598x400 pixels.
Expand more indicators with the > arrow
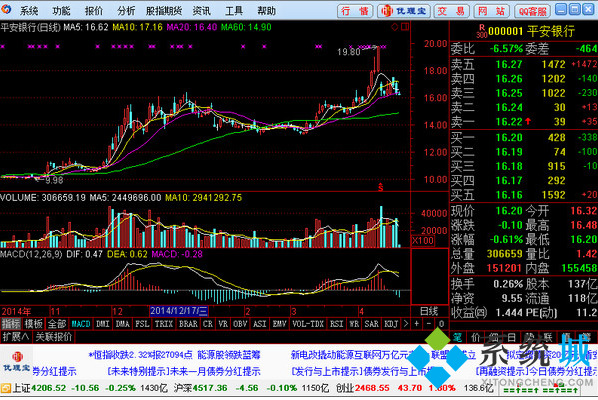point(405,324)
